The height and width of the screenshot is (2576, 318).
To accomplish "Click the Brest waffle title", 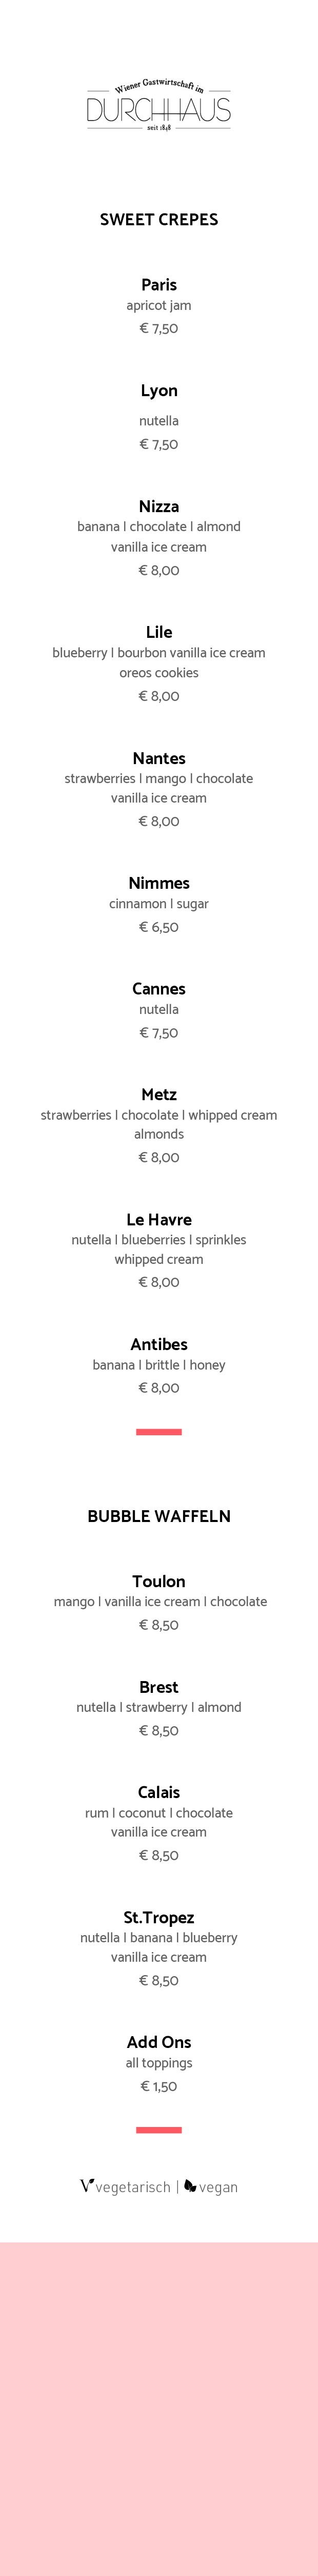I will 159,1687.
